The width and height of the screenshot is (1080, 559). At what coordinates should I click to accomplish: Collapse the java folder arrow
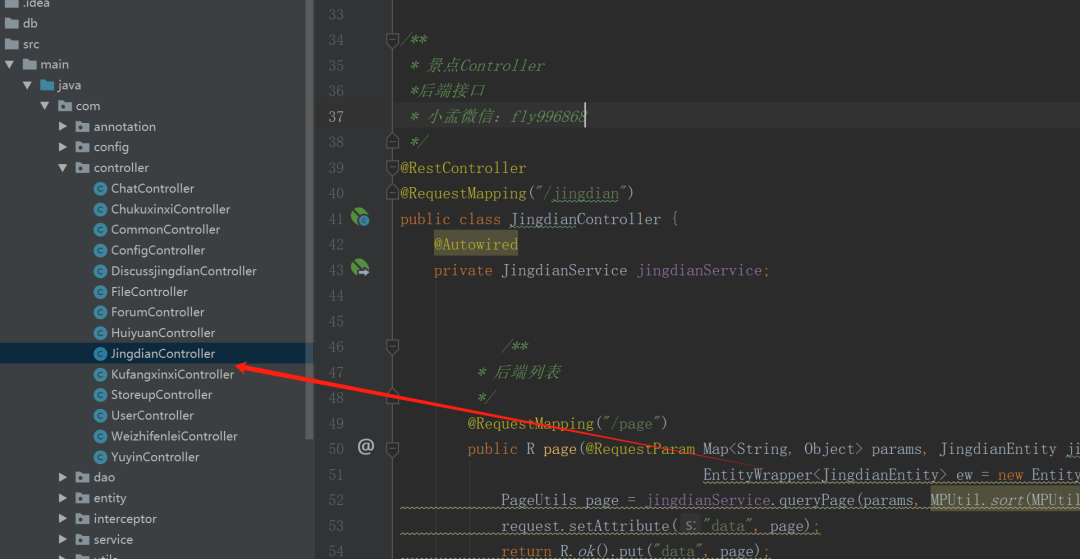[x=28, y=85]
